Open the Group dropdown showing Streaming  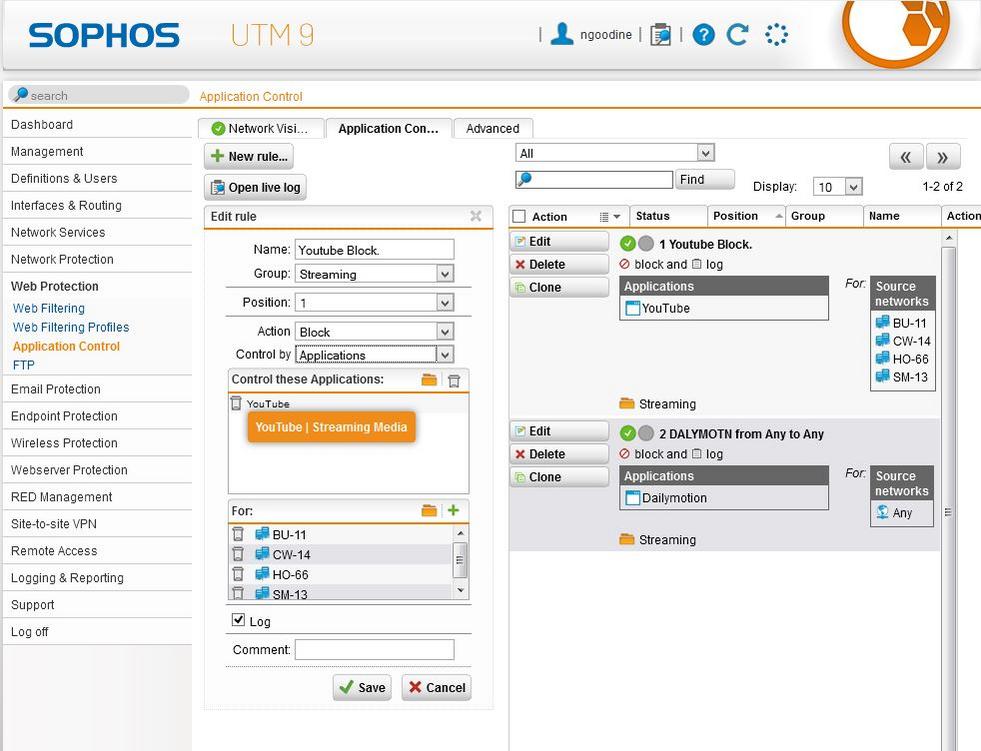pyautogui.click(x=375, y=274)
